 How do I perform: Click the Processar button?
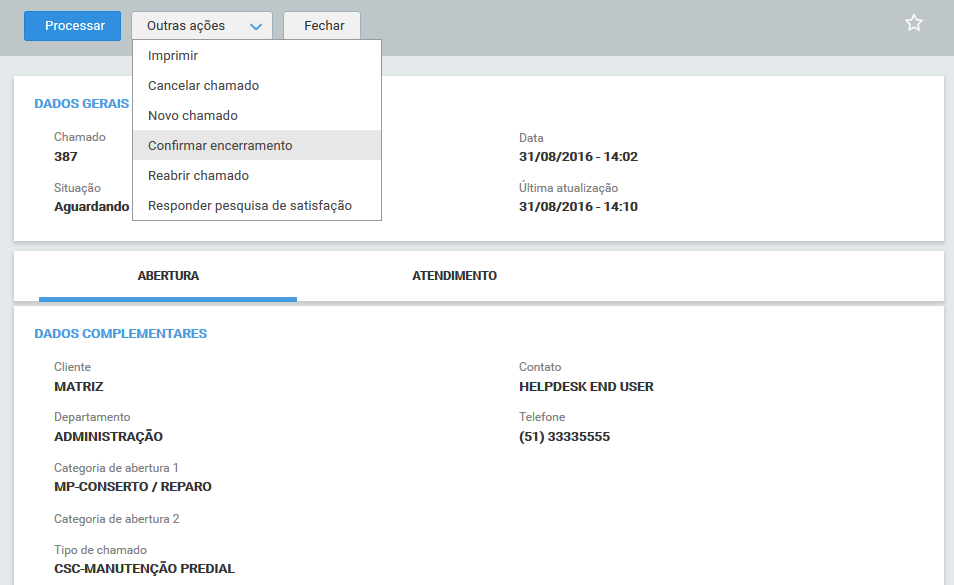click(x=72, y=25)
